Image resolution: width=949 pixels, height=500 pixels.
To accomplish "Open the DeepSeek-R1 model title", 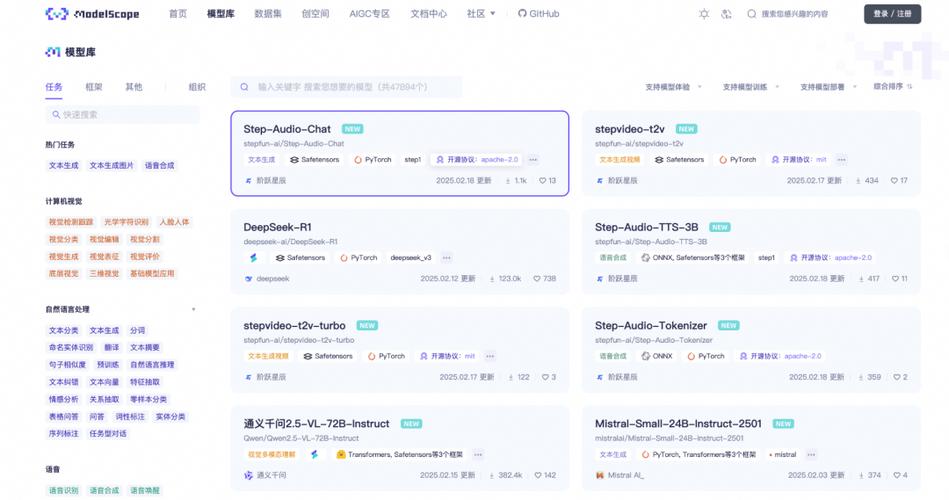I will pos(277,227).
